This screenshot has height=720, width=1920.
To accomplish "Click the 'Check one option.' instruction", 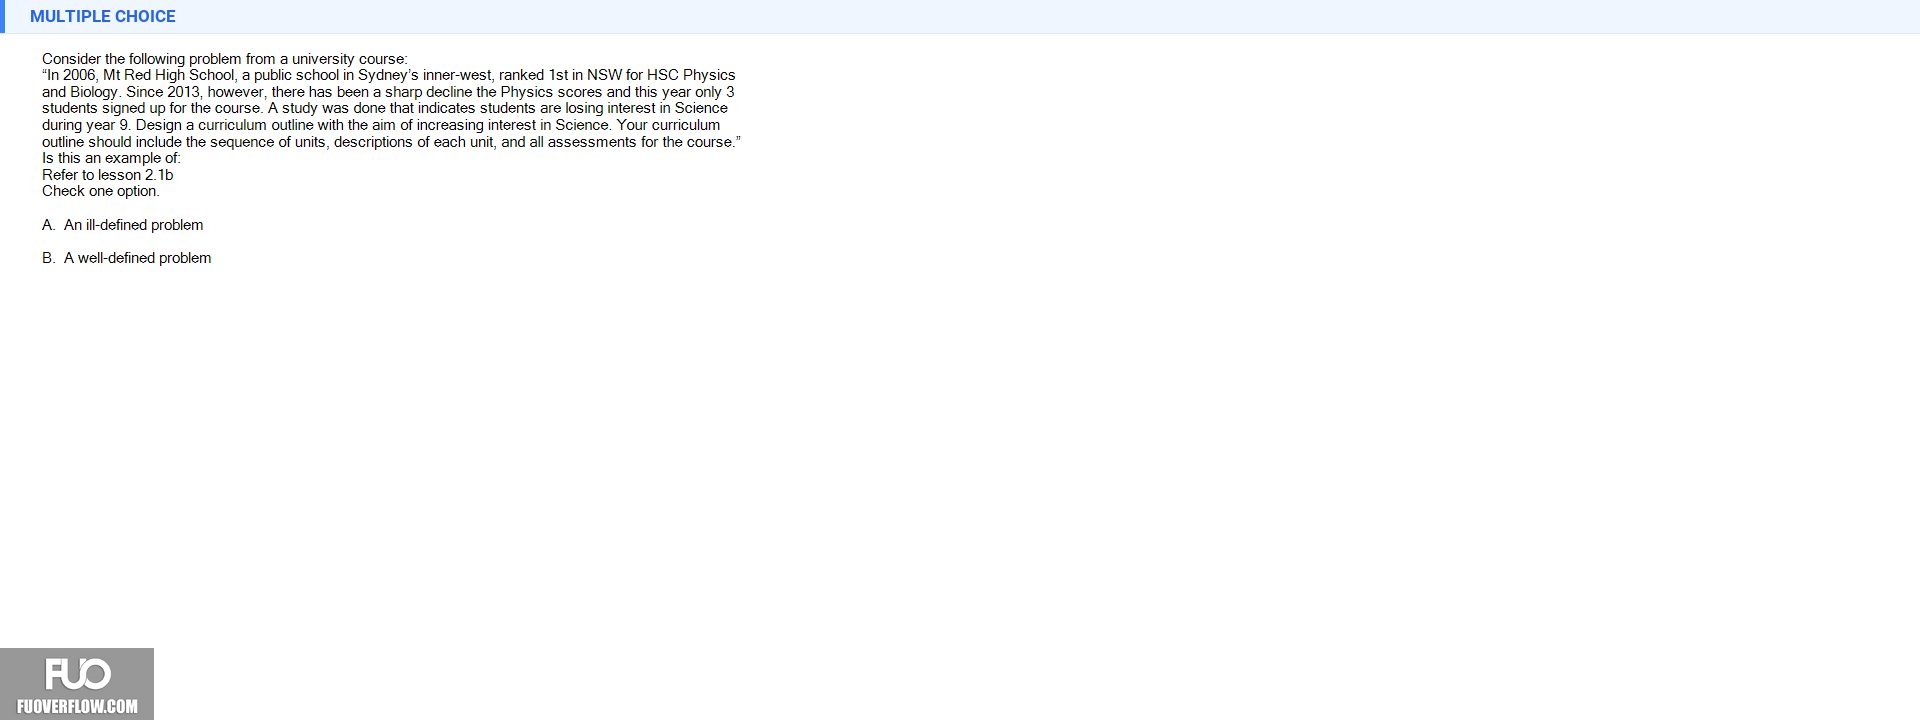I will point(101,191).
